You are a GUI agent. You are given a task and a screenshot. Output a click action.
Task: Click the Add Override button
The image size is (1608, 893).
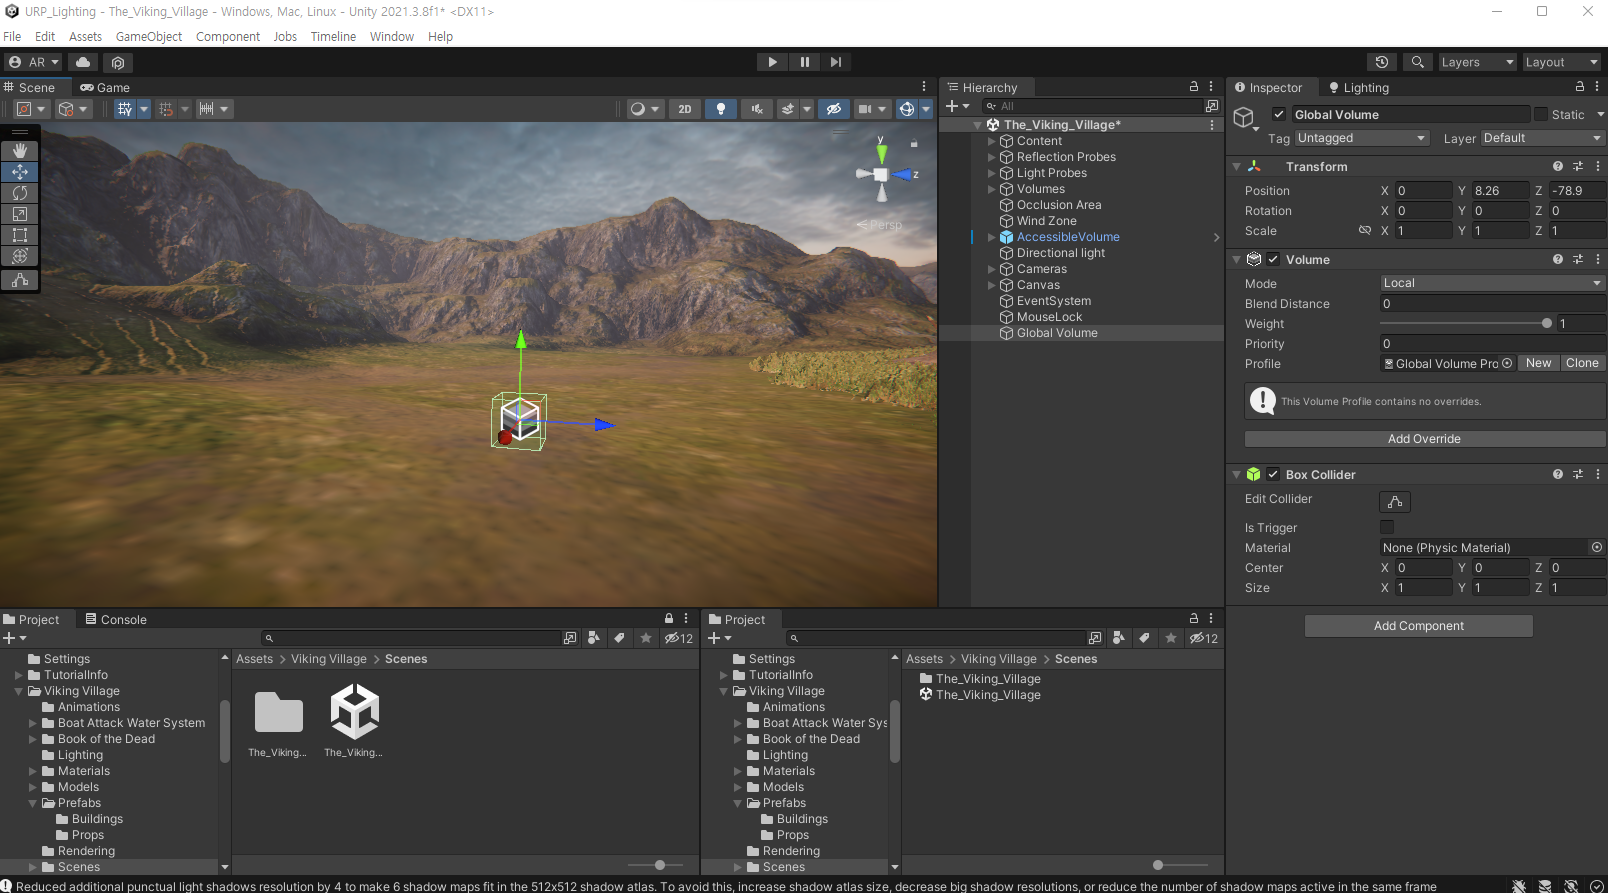click(x=1424, y=439)
